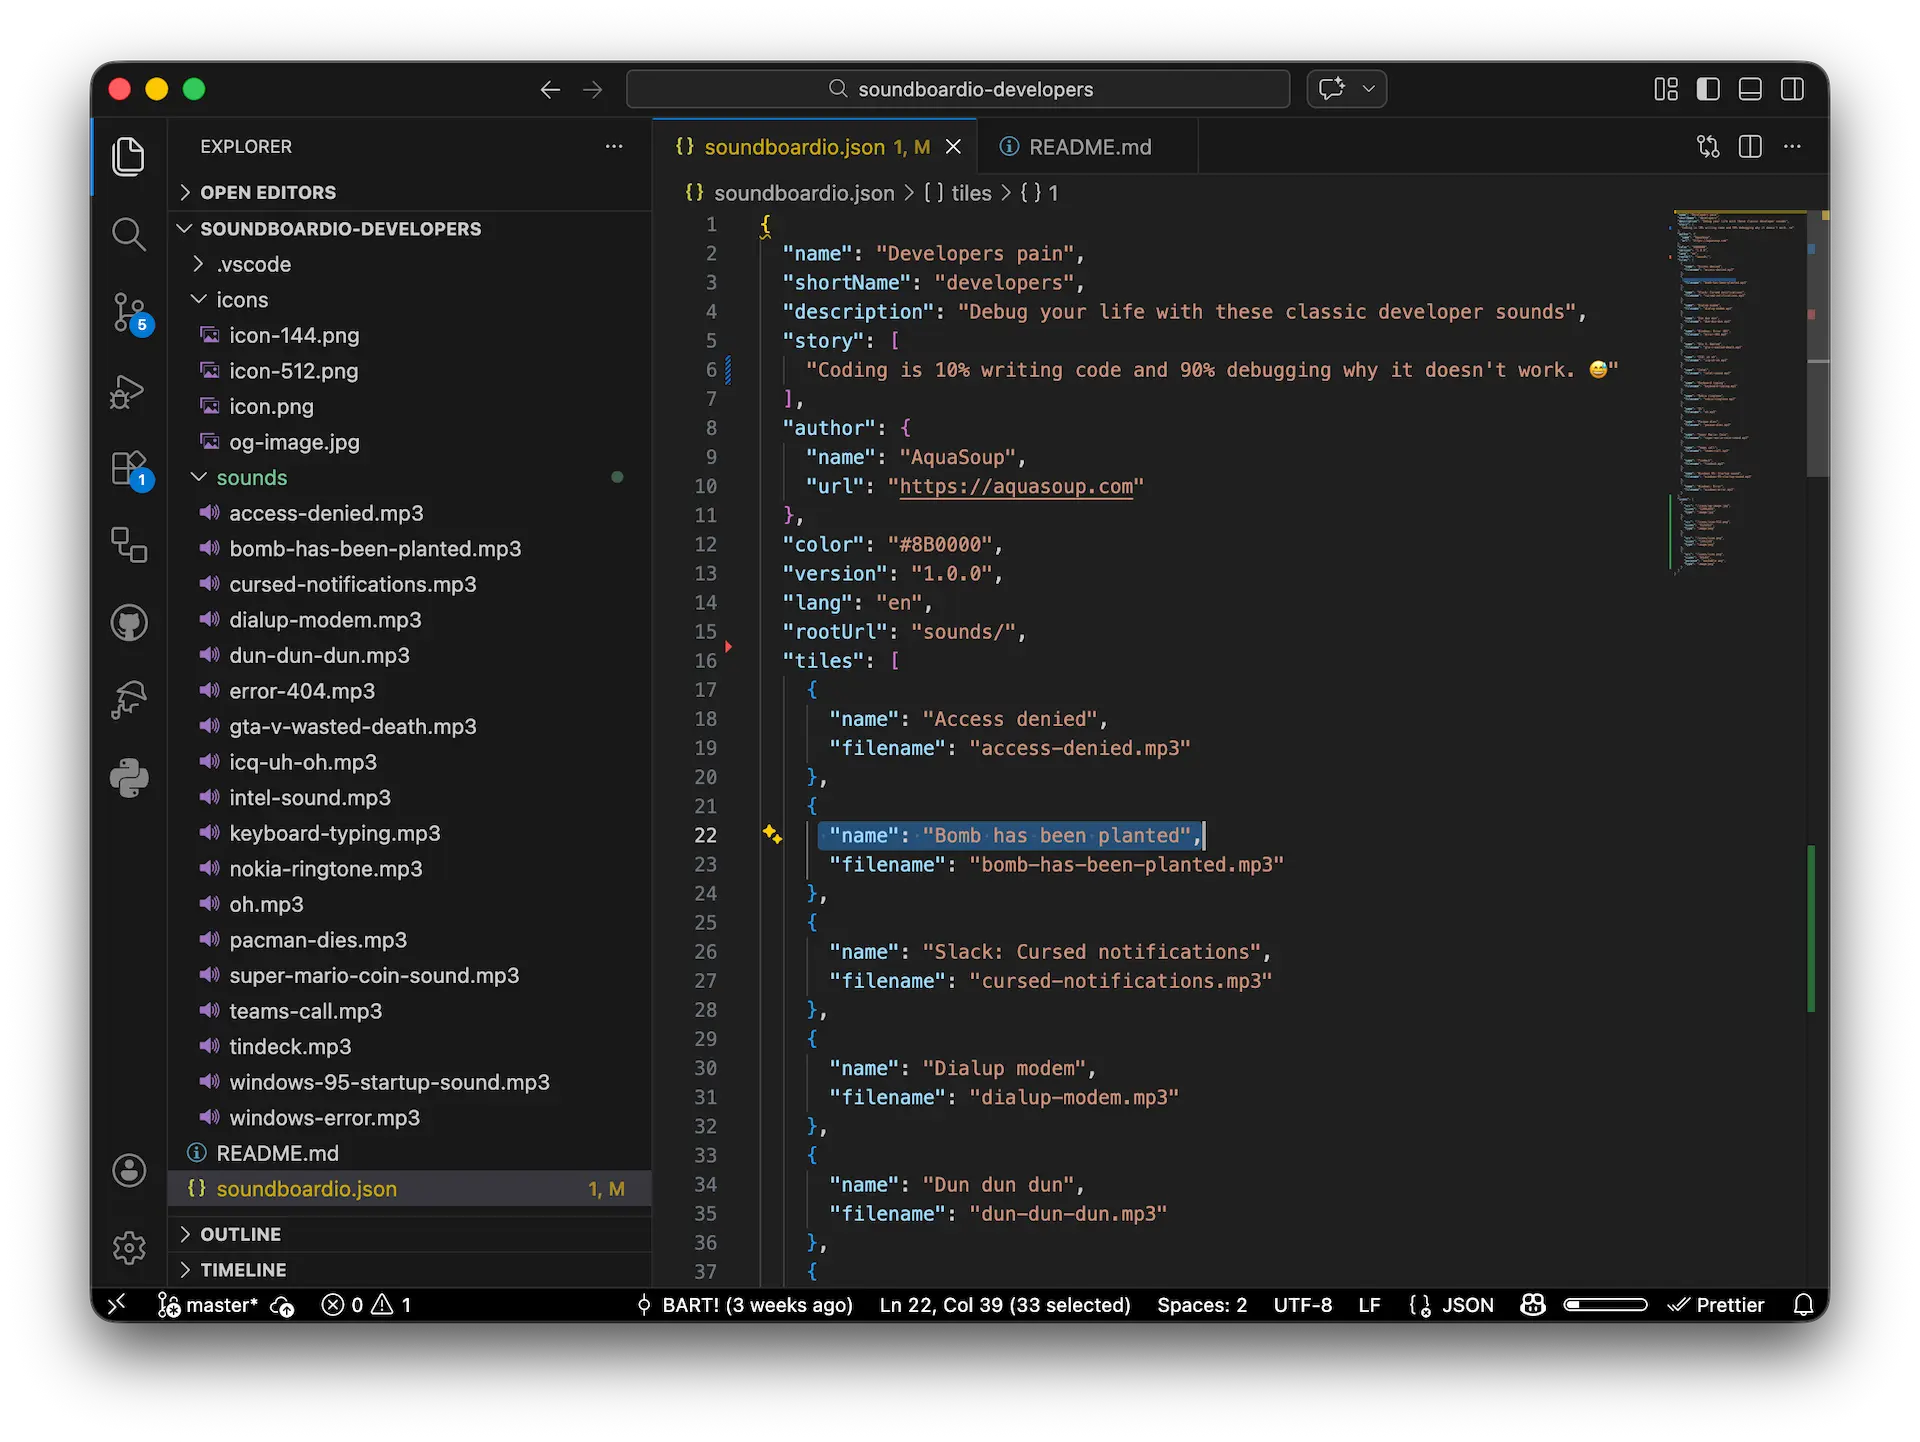The image size is (1920, 1442).
Task: Click the Prettier status bar button
Action: [1716, 1305]
